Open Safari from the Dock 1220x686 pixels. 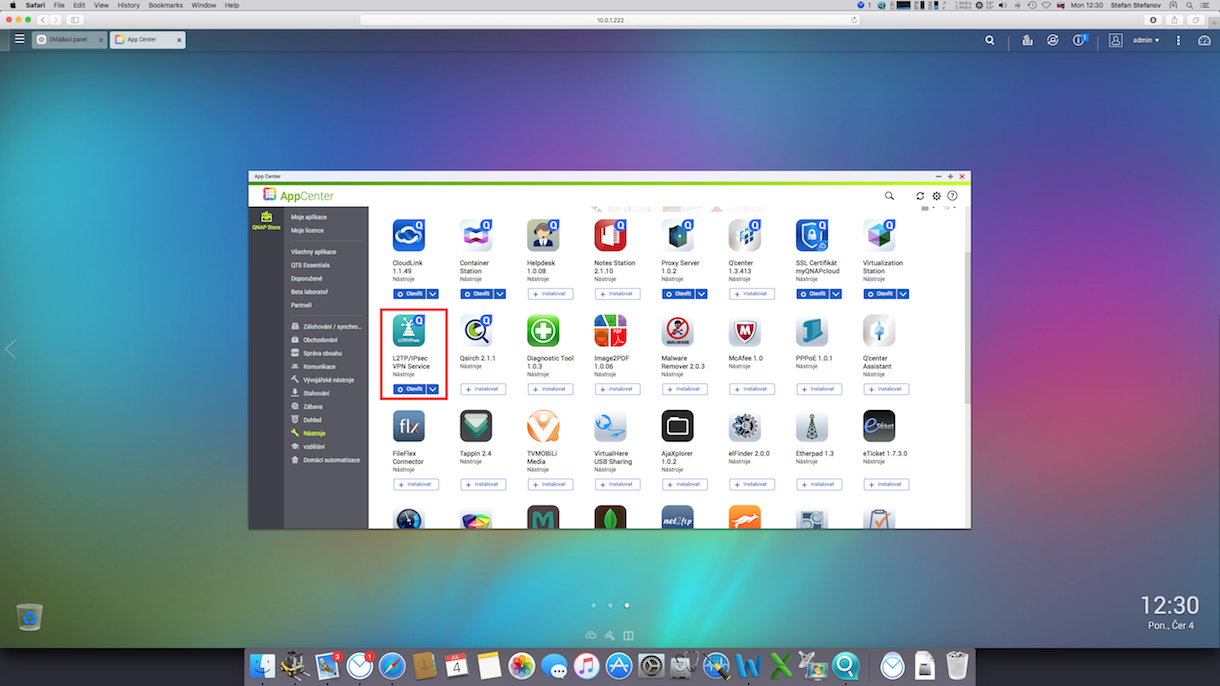point(391,665)
